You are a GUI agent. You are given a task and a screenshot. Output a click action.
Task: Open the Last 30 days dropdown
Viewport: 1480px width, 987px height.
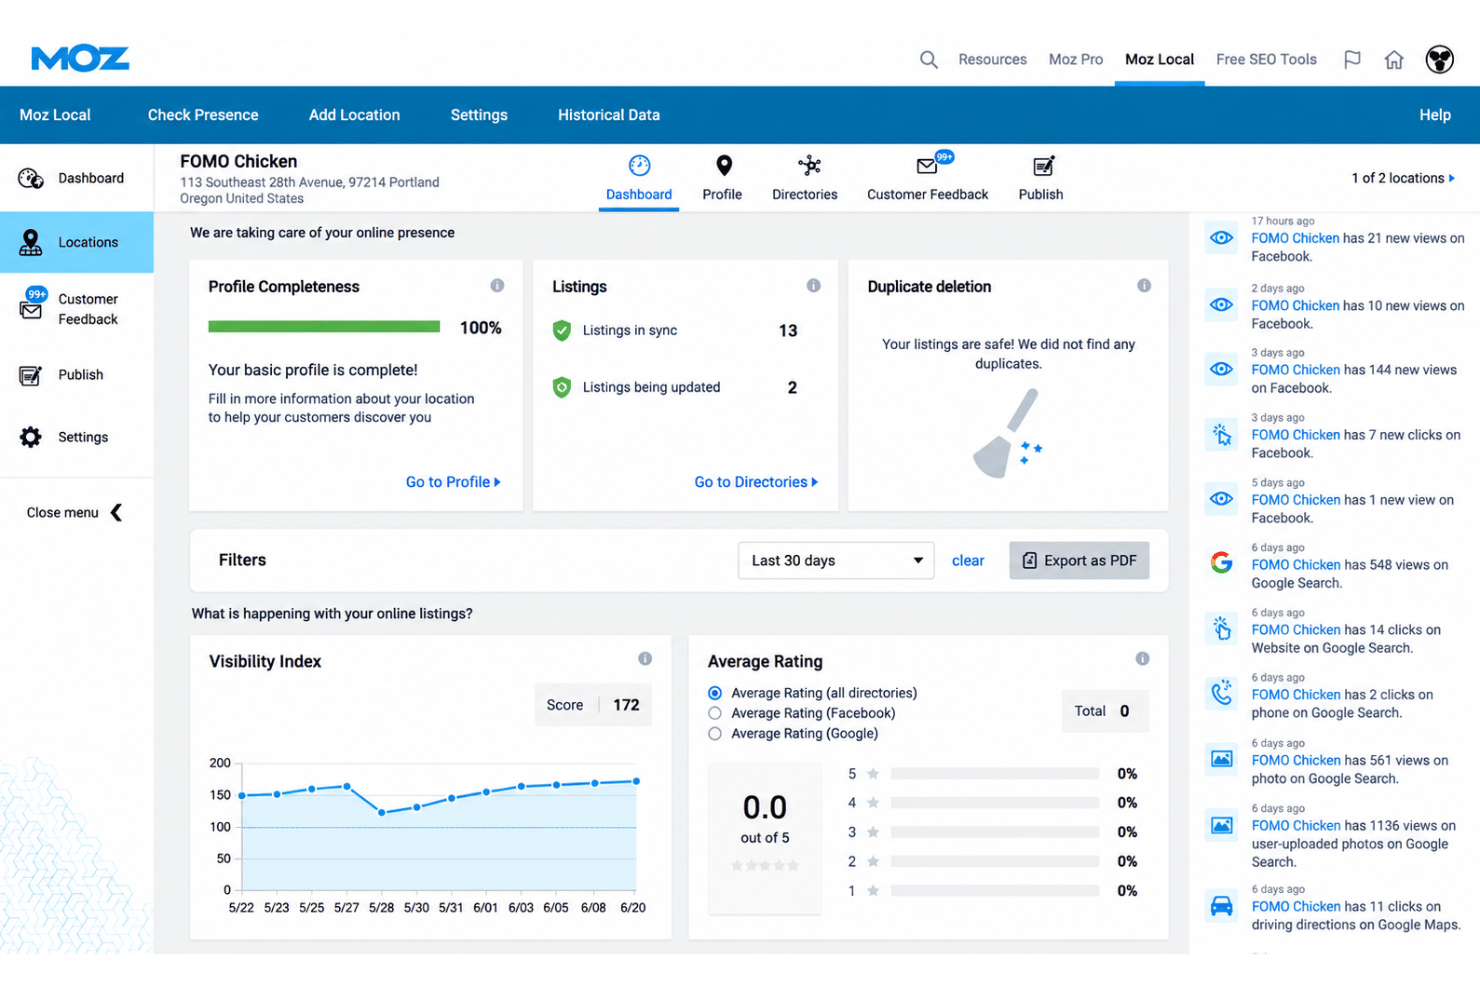[x=836, y=560]
